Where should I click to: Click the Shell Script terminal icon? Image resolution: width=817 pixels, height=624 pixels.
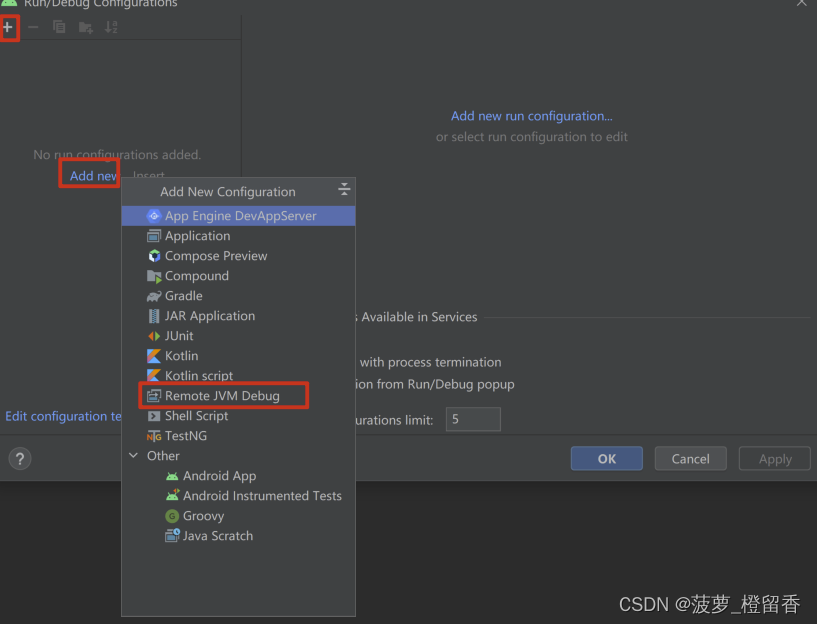tap(154, 416)
